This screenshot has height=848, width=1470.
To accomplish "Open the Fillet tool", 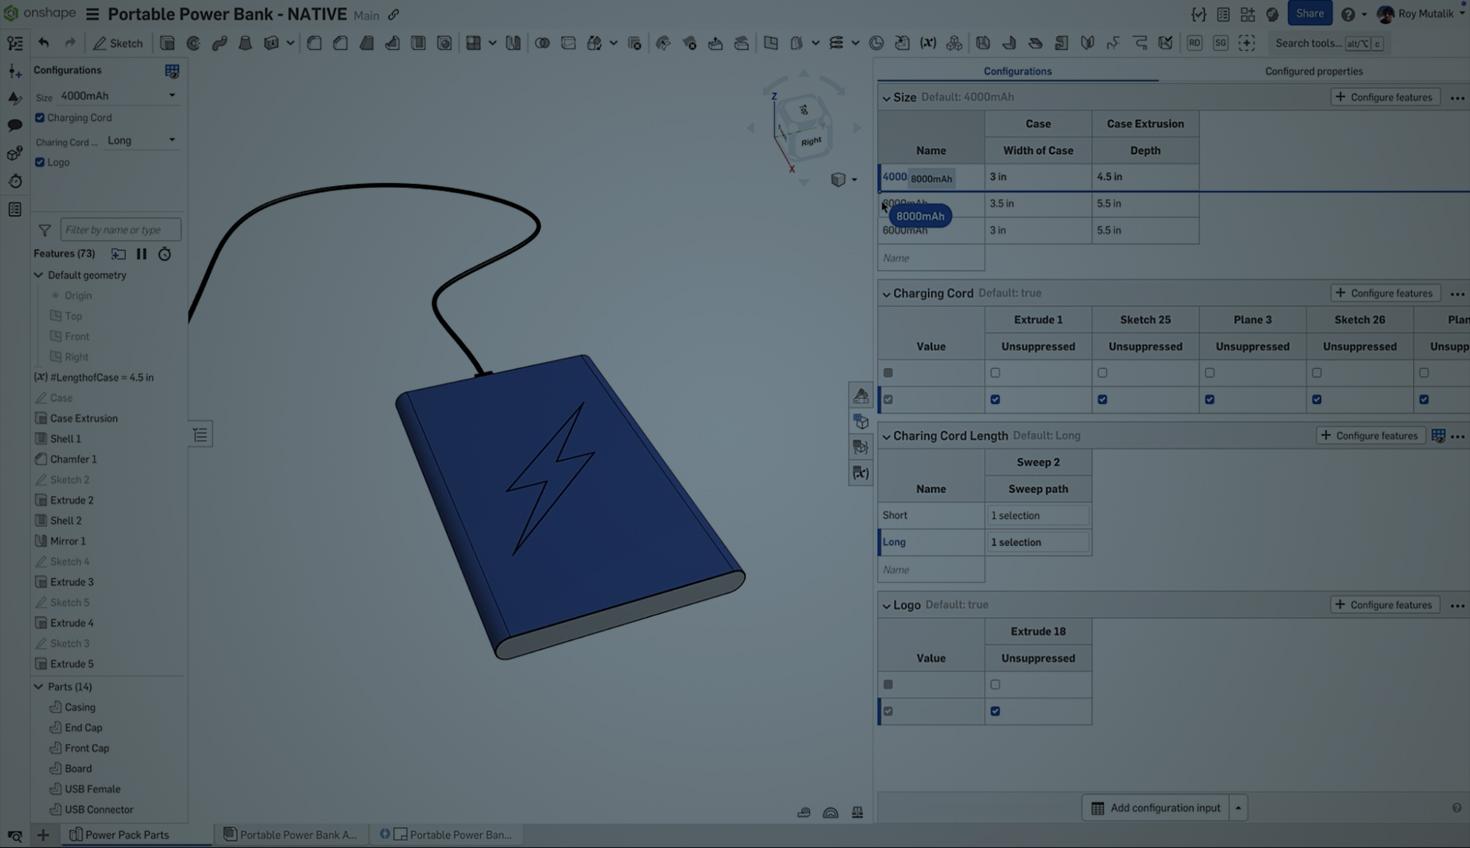I will pos(313,43).
